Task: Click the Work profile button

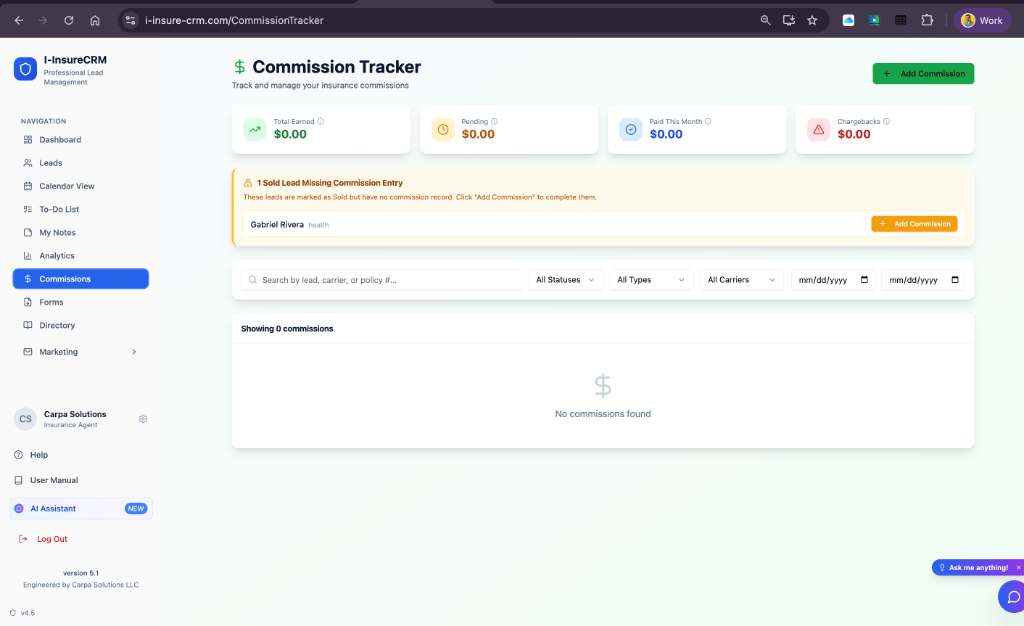Action: point(982,20)
